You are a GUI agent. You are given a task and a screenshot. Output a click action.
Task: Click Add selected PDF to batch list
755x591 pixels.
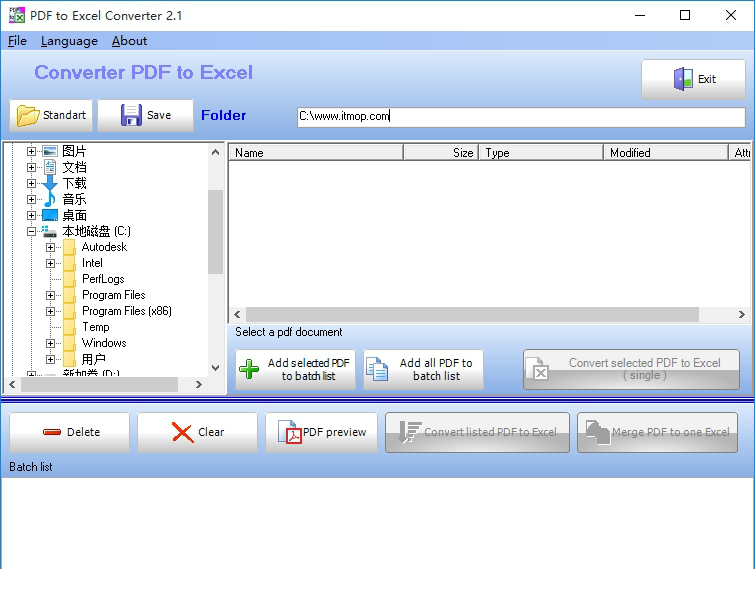[x=296, y=369]
